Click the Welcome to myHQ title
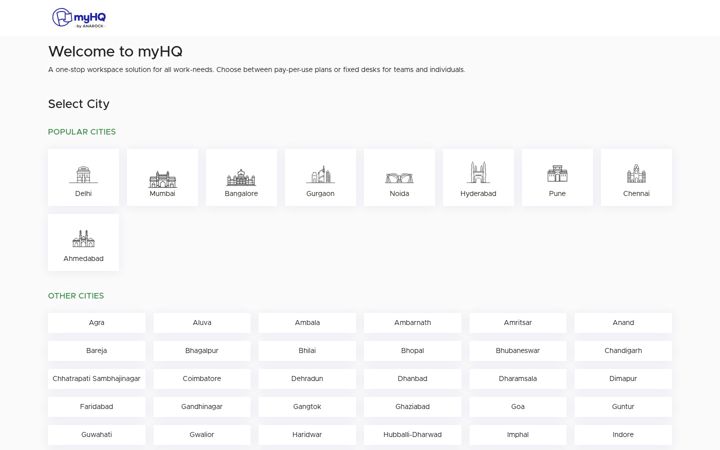 115,51
